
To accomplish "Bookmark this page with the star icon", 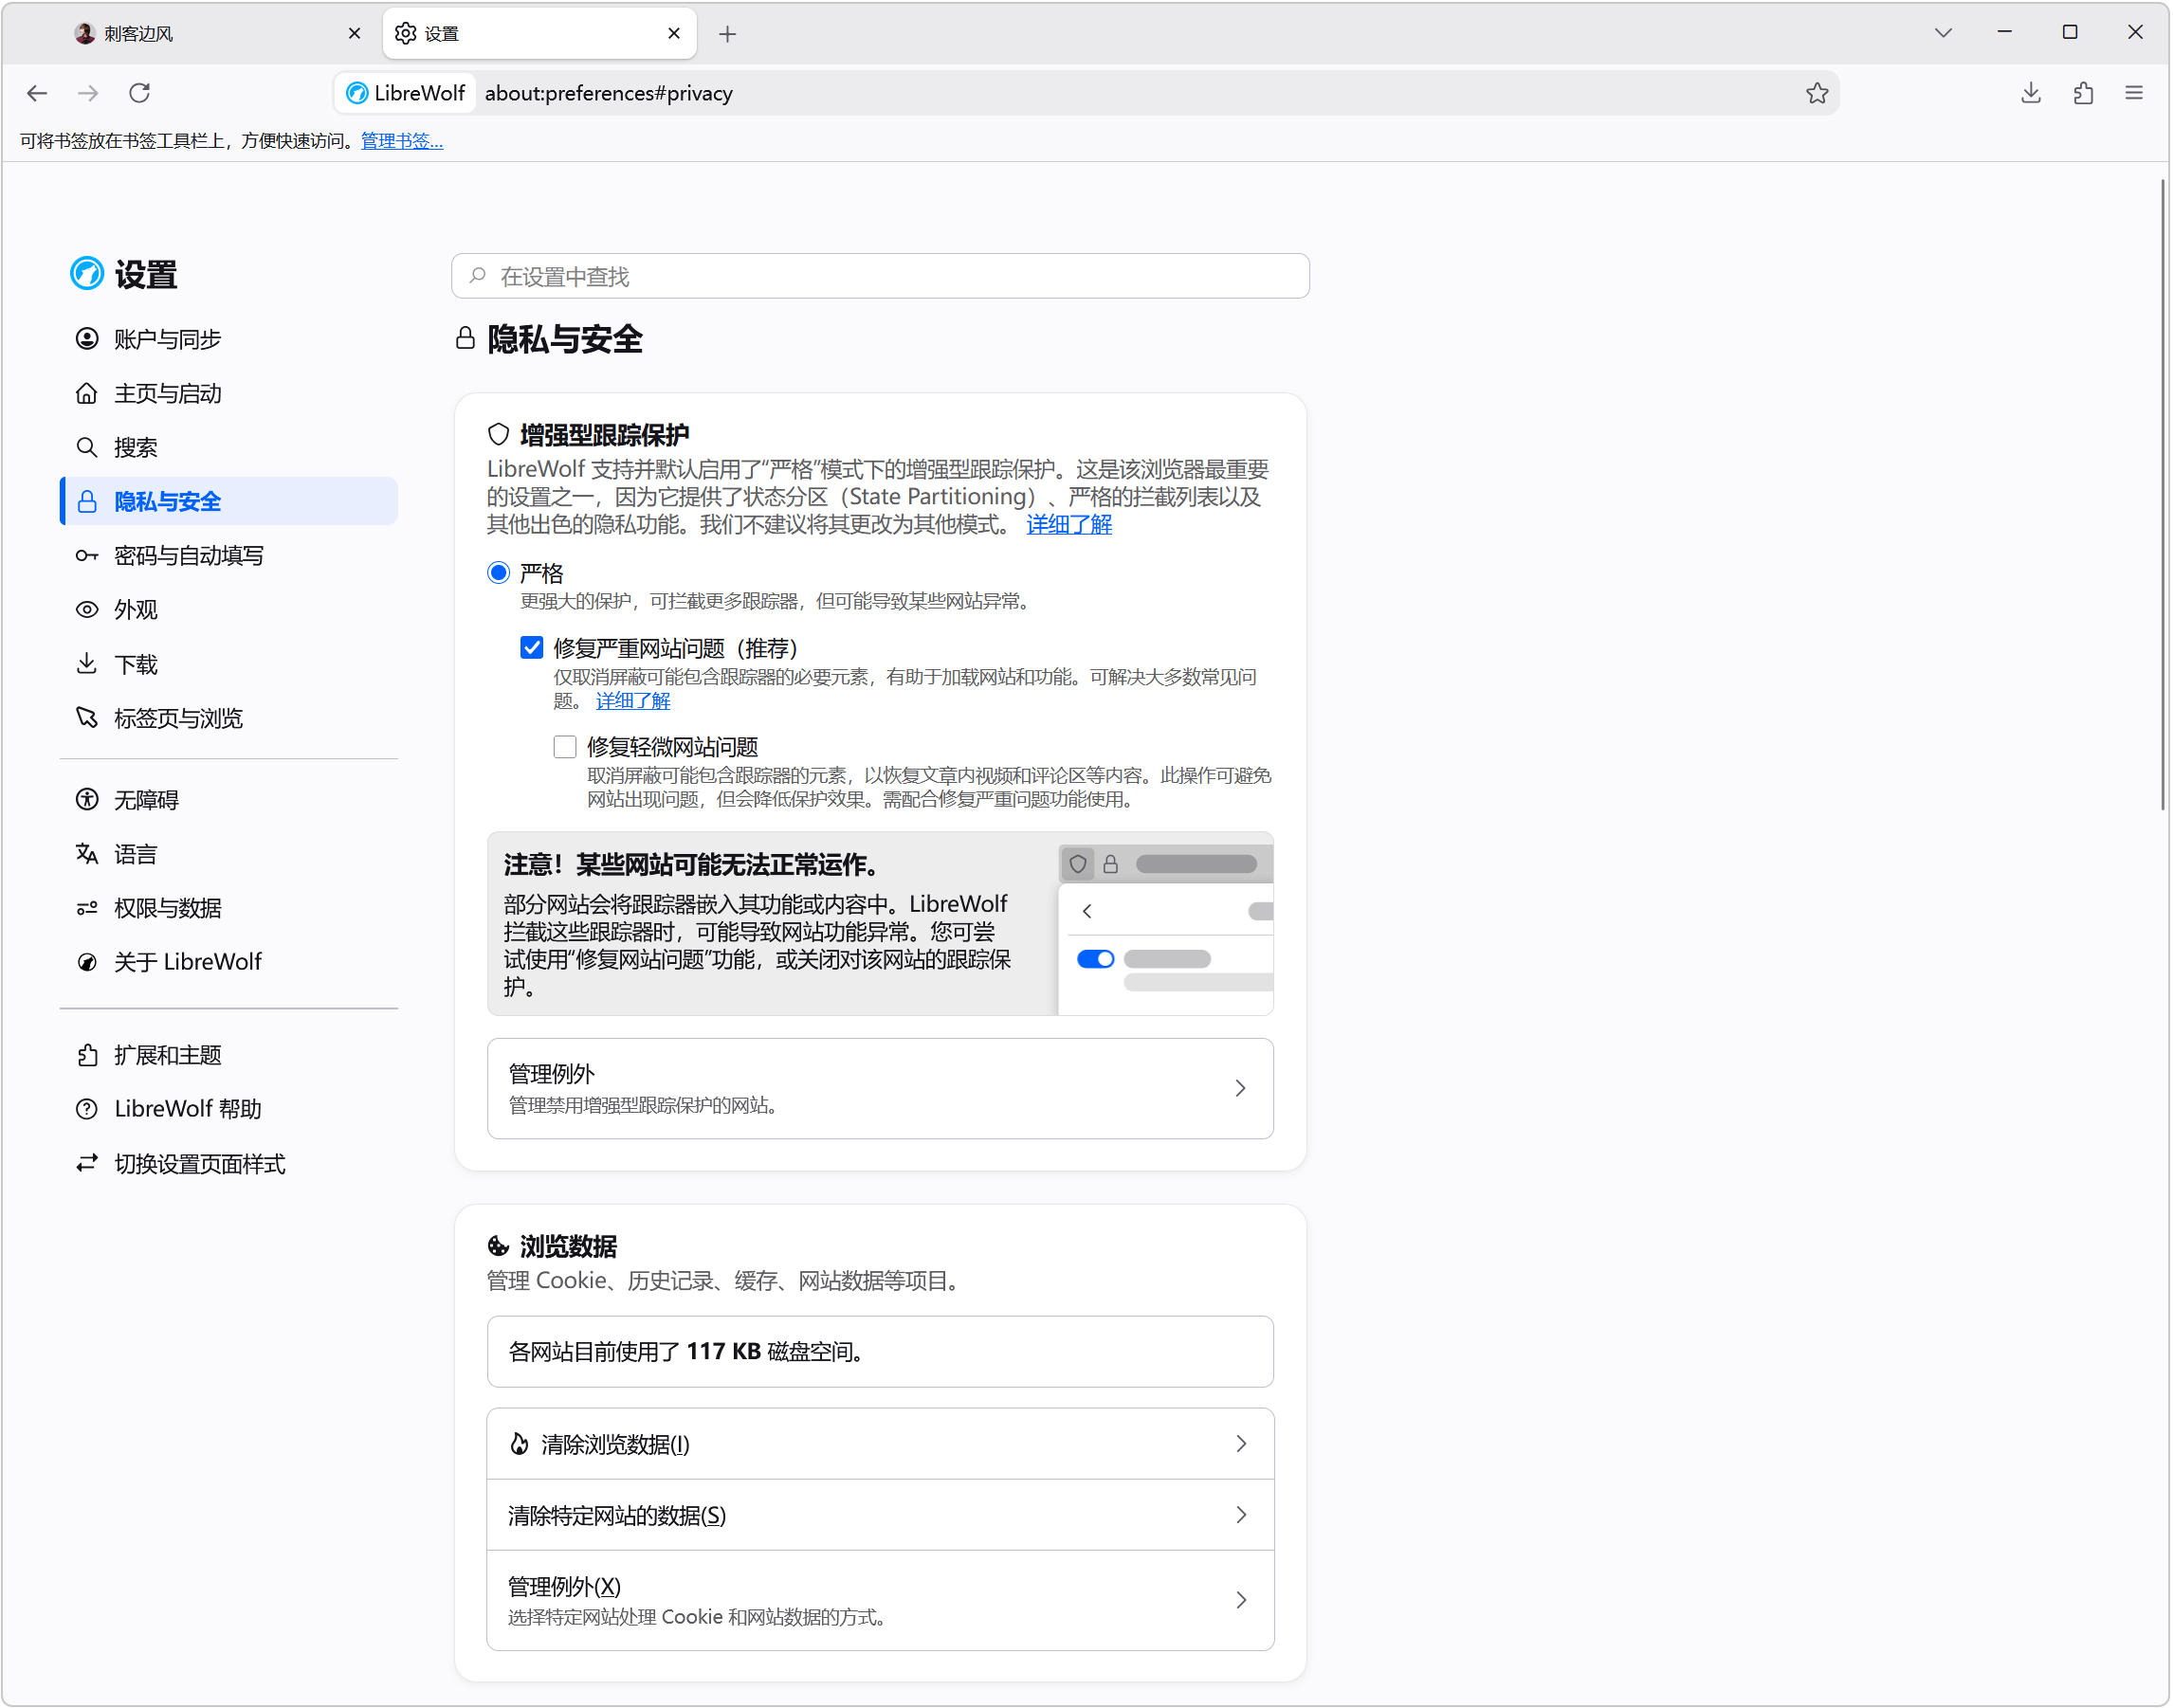I will coord(1817,93).
